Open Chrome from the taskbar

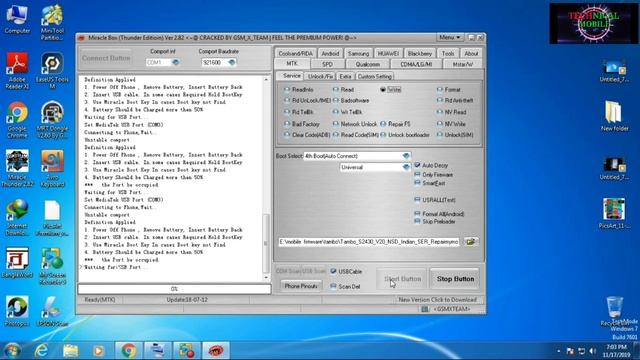click(129, 351)
